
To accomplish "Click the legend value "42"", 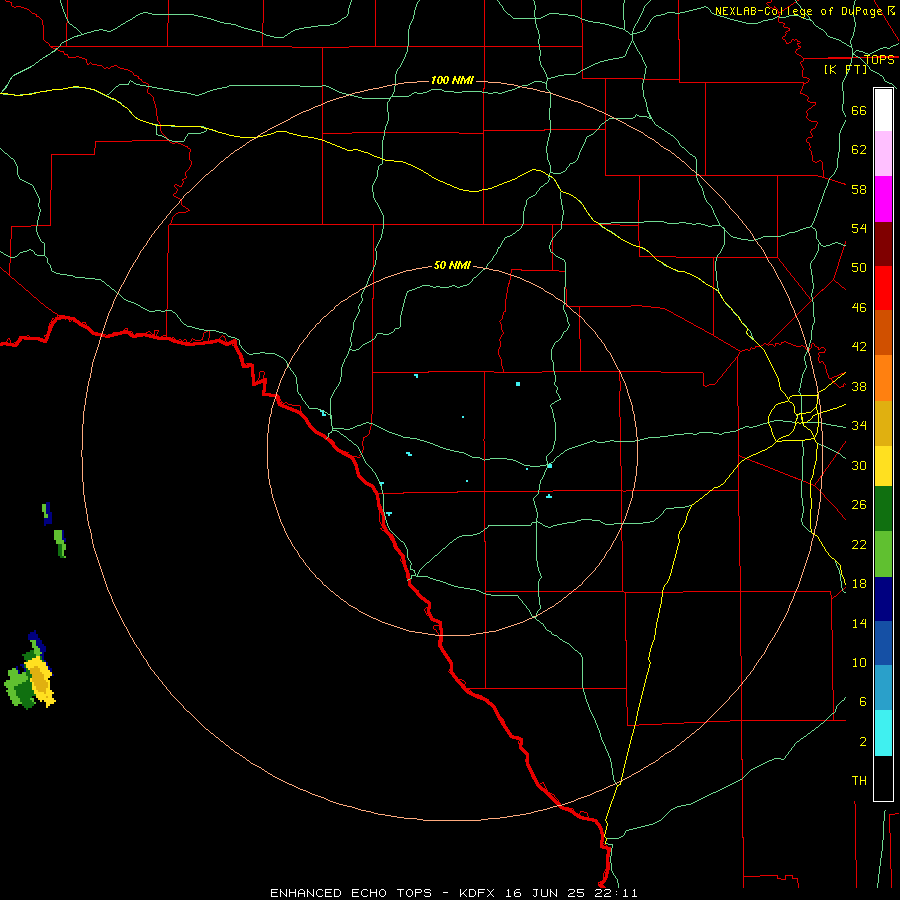I will (x=859, y=347).
